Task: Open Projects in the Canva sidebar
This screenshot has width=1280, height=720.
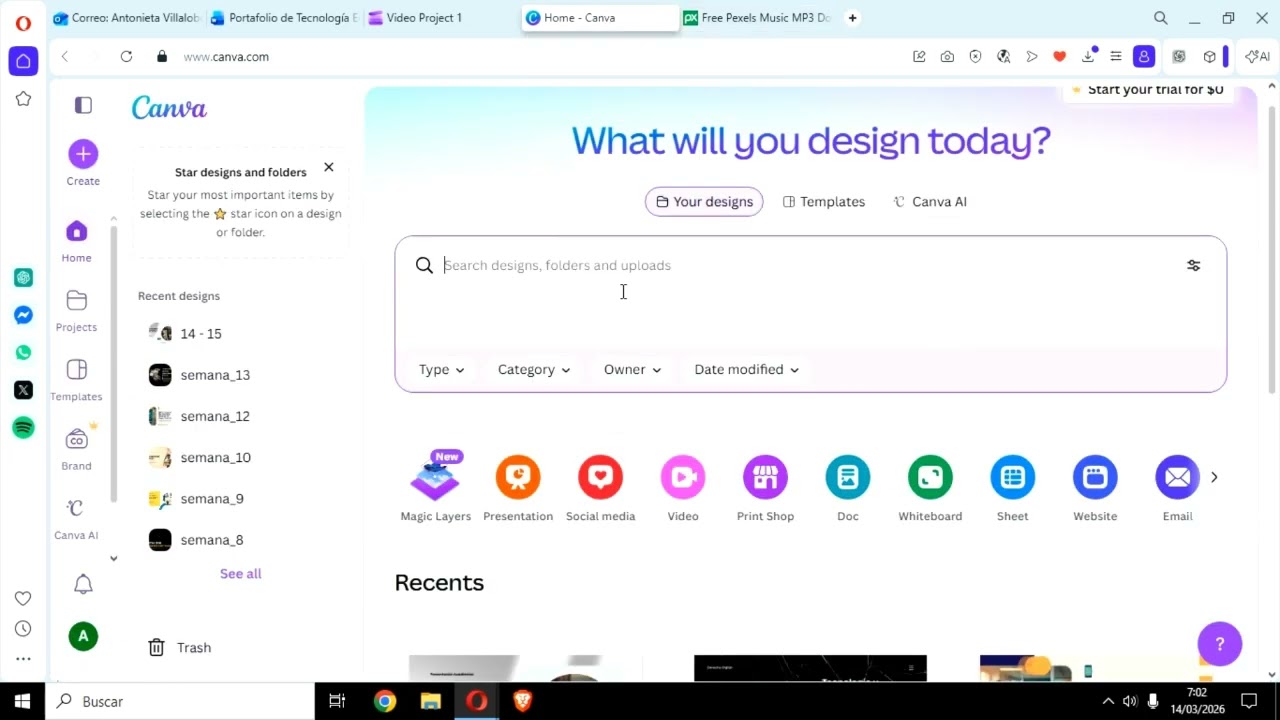Action: [x=76, y=301]
